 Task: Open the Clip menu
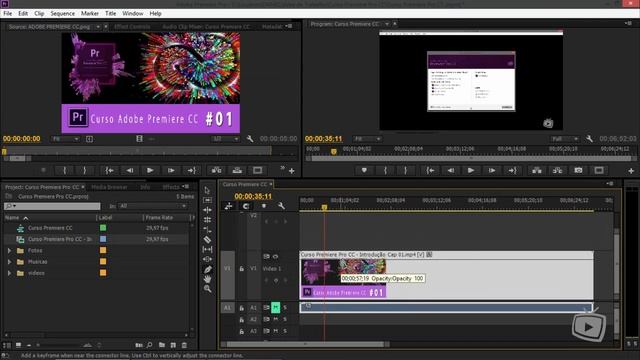point(39,13)
